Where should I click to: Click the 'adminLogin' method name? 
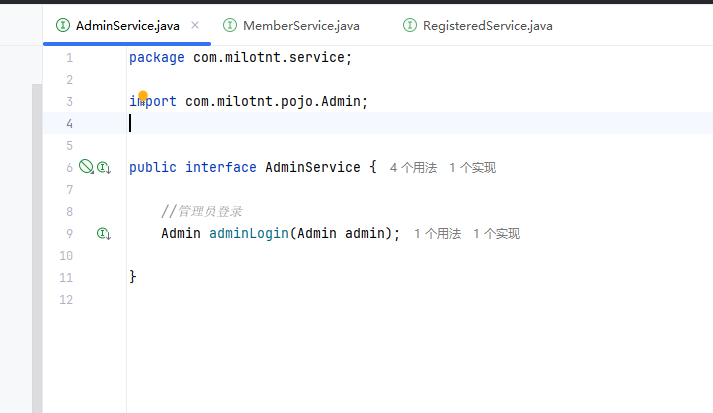pos(249,233)
